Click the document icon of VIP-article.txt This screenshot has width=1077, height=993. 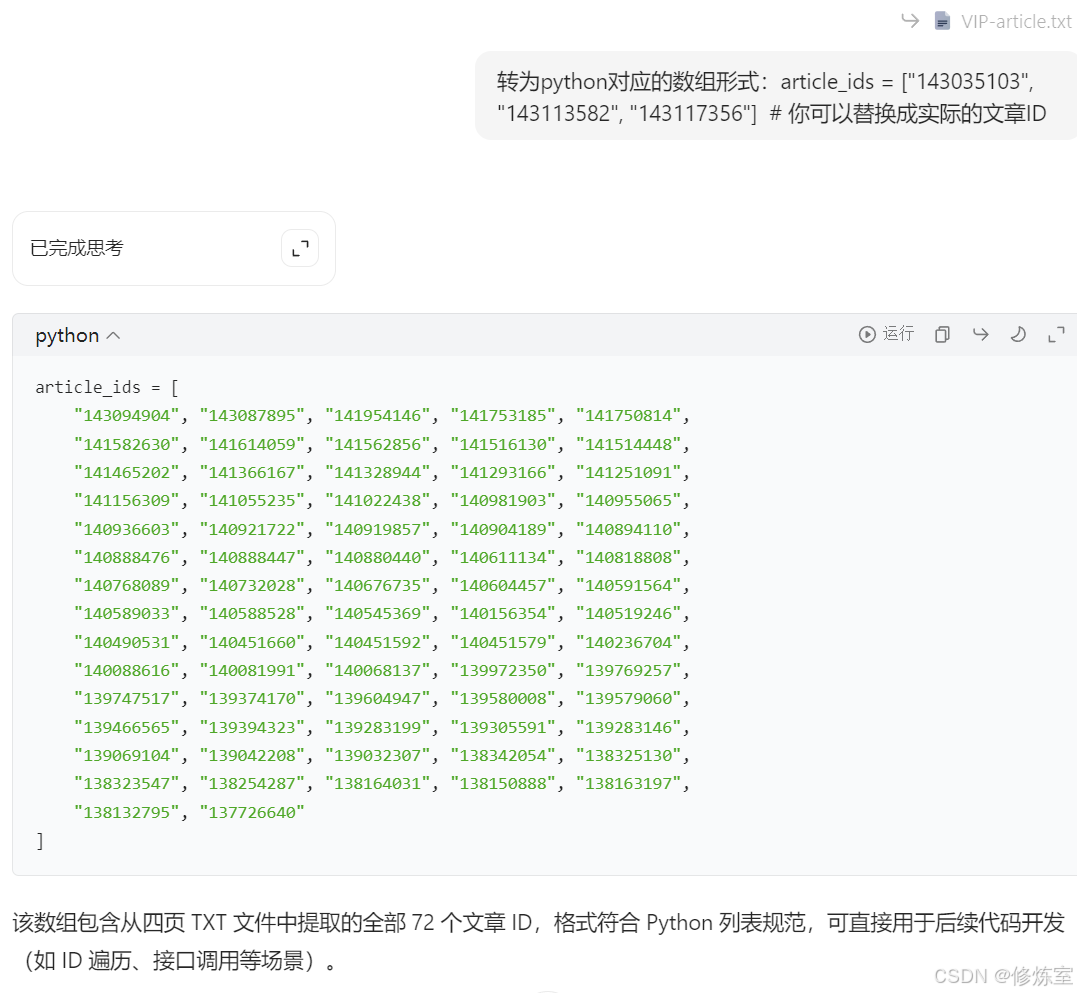tap(942, 21)
